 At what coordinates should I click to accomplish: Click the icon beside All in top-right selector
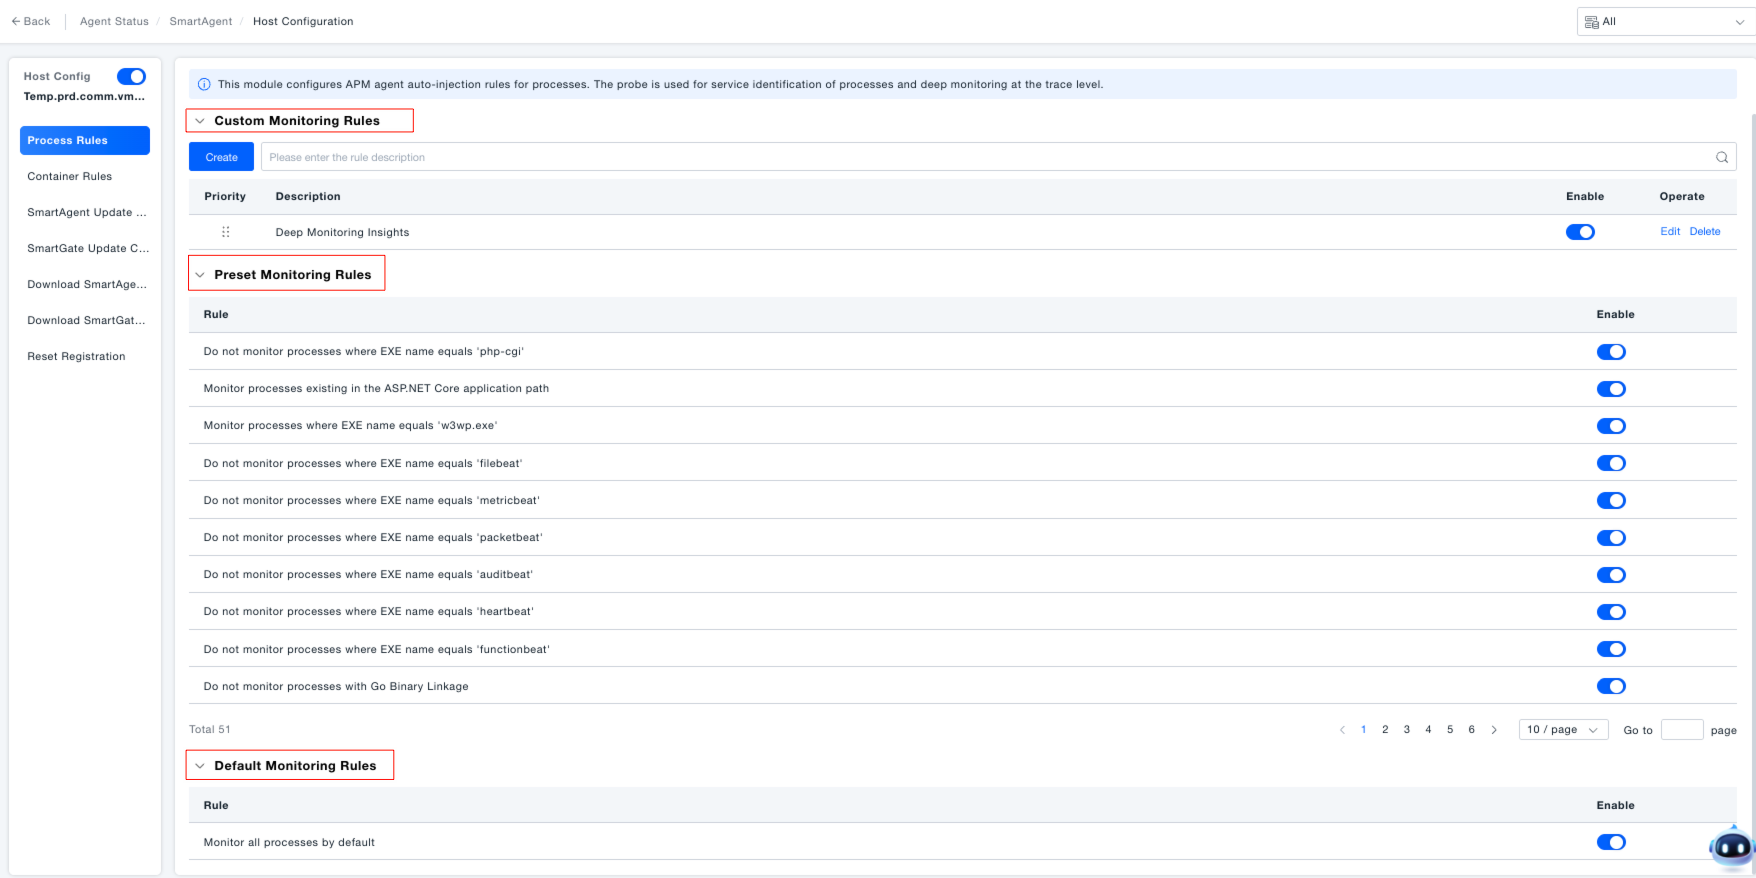(x=1591, y=22)
